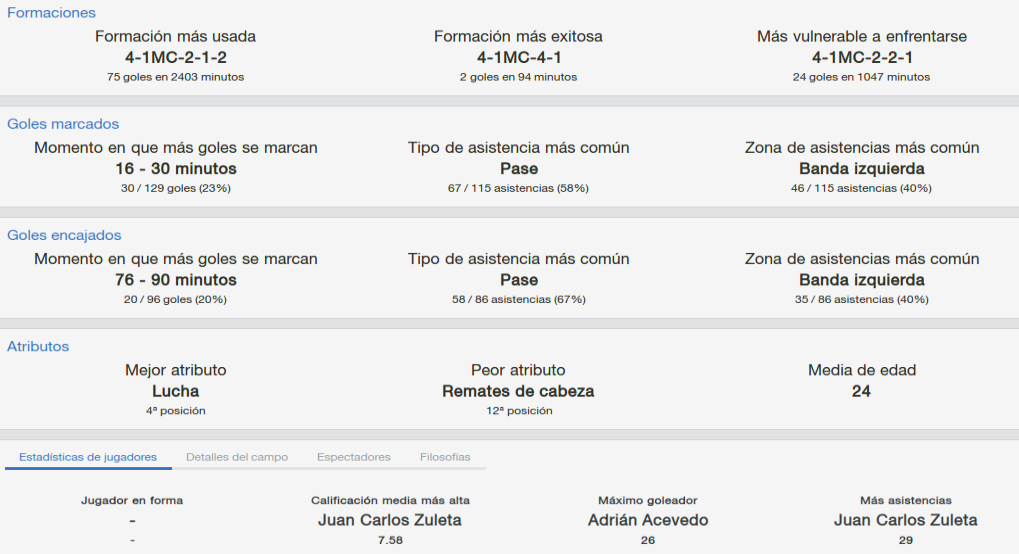Open the Goles marcados section link
This screenshot has width=1019, height=554.
63,124
